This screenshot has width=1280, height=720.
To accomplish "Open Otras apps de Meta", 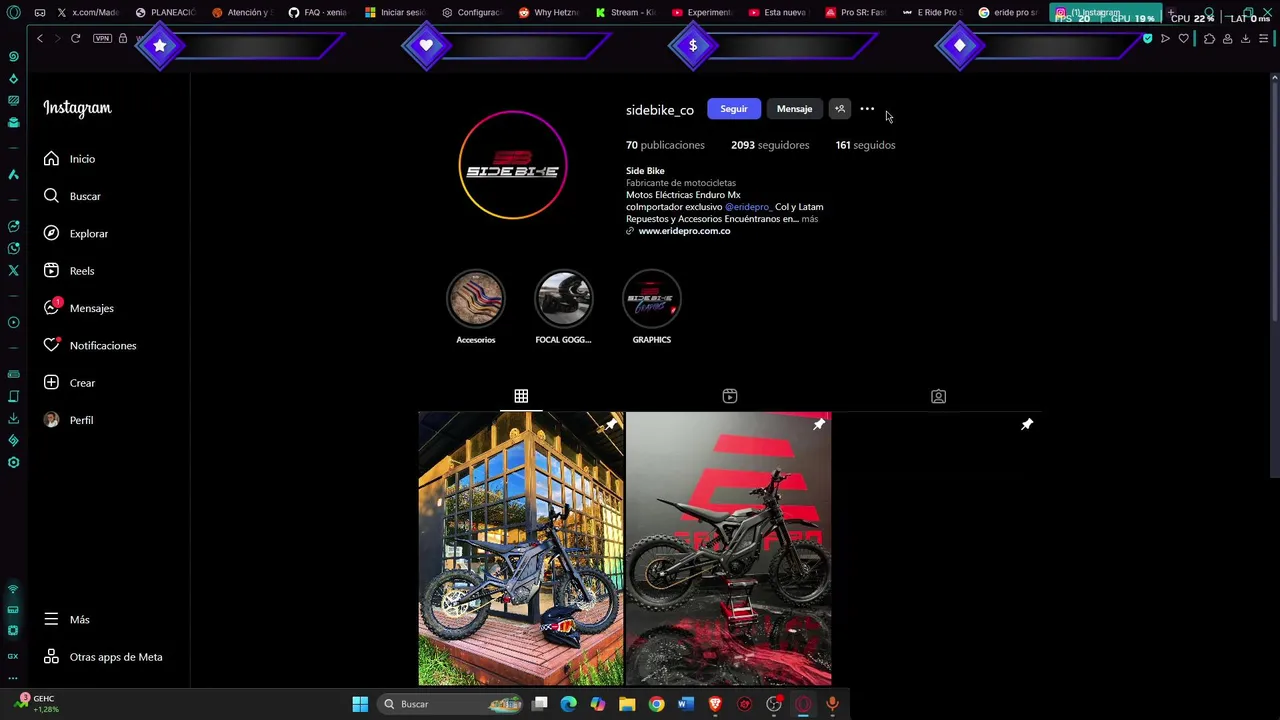I will click(x=102, y=657).
